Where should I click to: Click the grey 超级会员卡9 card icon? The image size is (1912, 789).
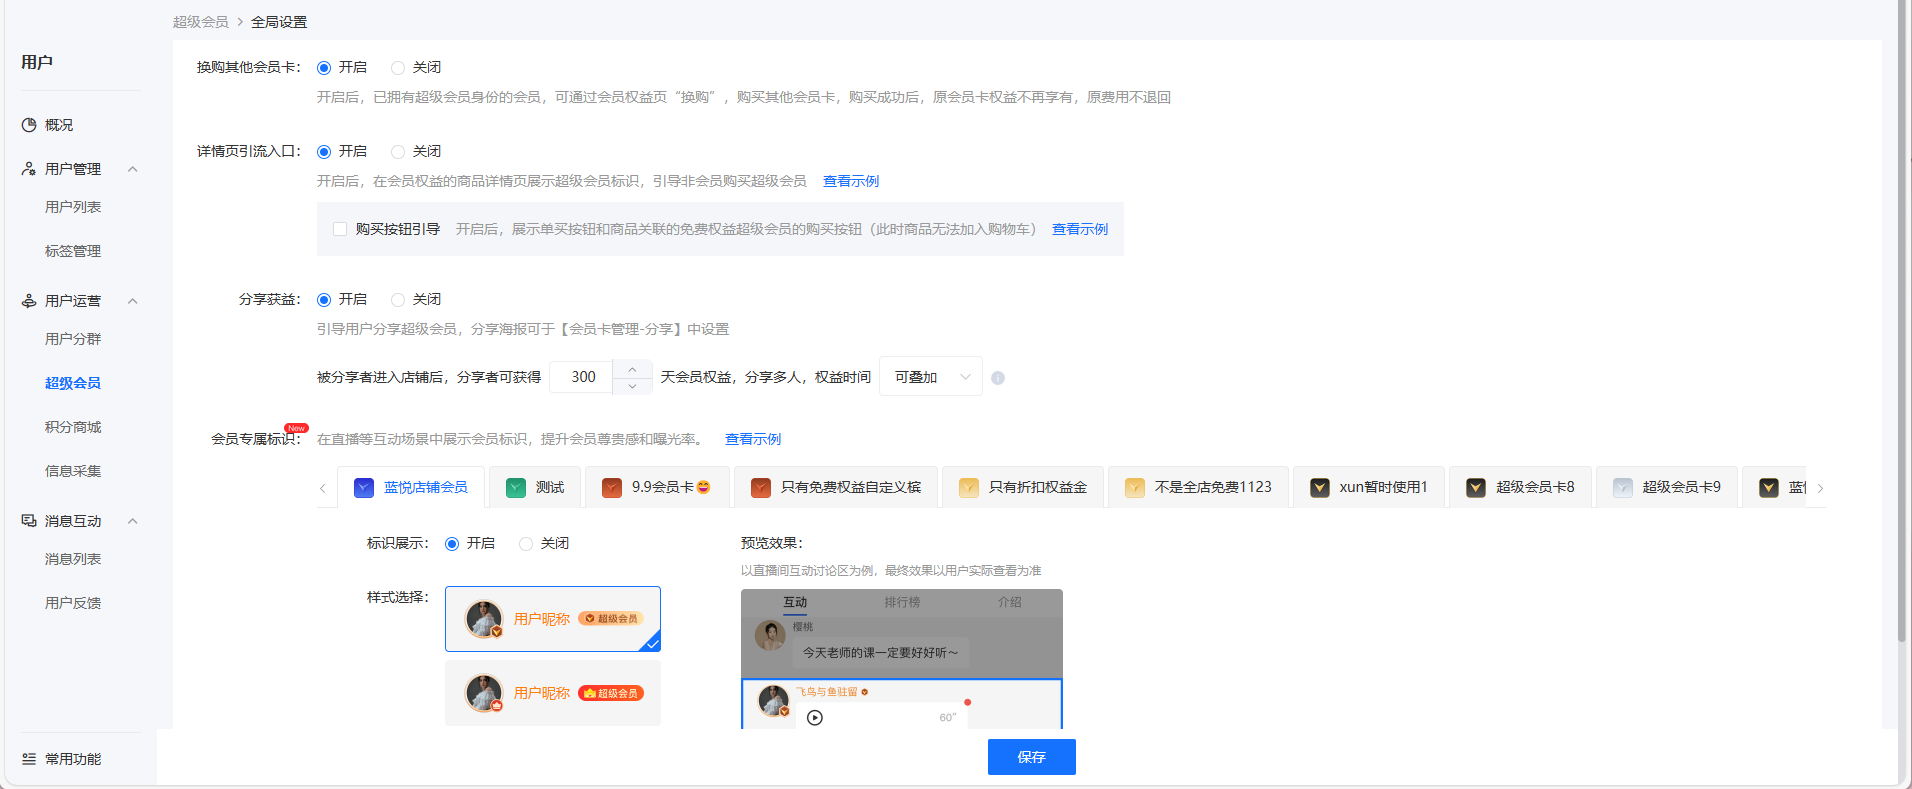(1623, 488)
